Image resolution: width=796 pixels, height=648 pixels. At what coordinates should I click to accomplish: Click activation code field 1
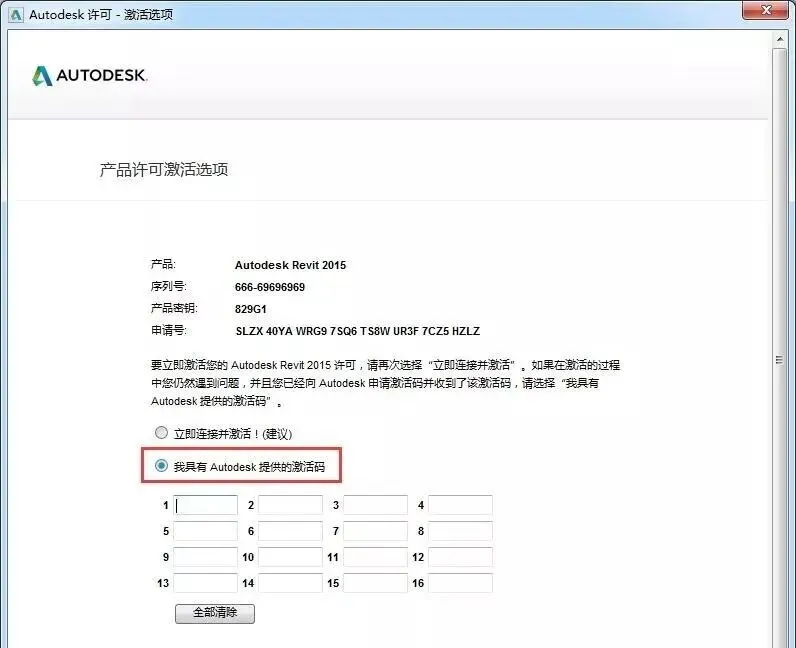206,505
